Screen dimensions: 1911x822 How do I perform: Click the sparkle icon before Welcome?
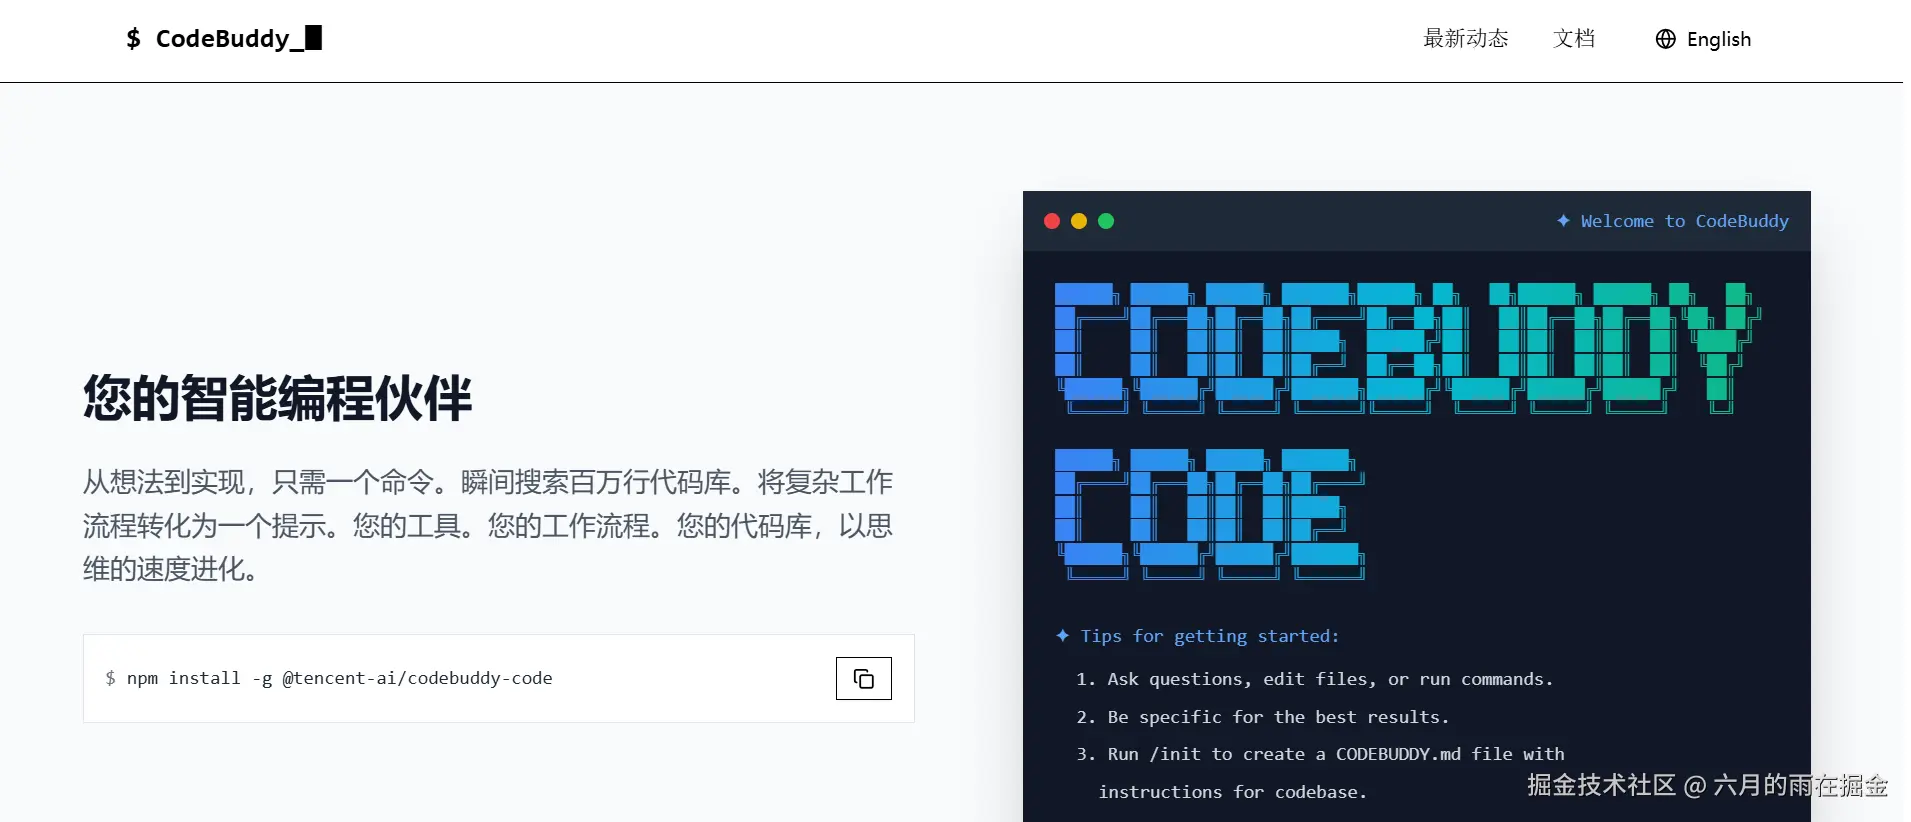1563,220
